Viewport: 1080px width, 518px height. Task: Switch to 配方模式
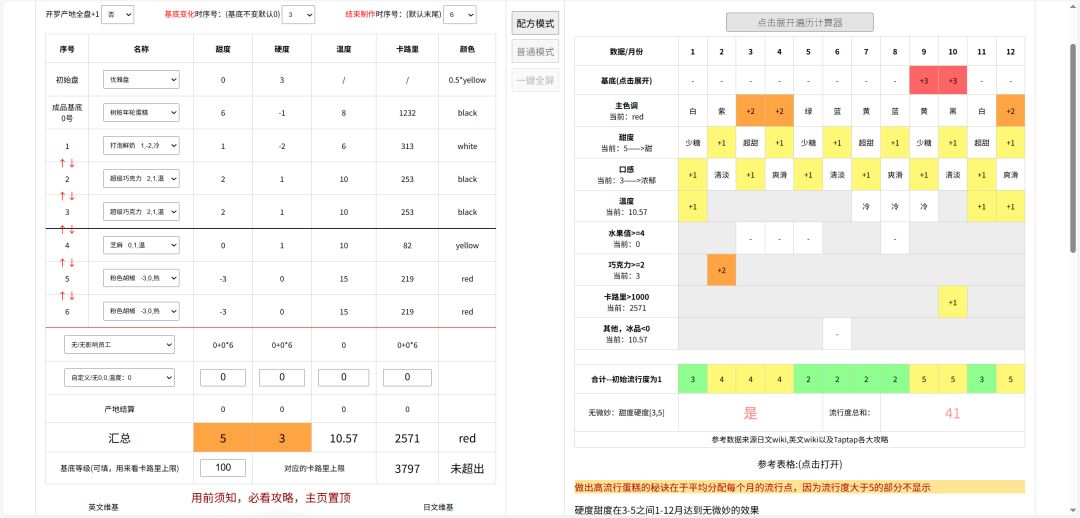(535, 23)
